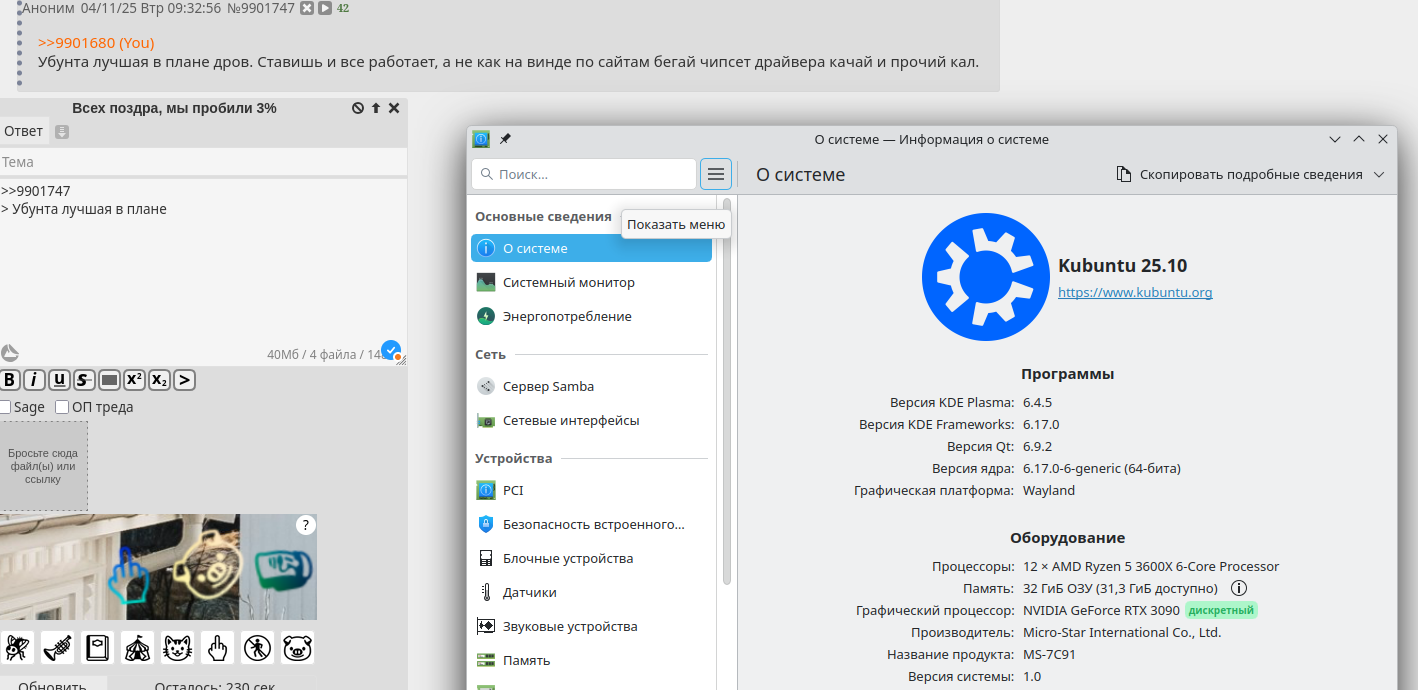This screenshot has height=690, width=1418.
Task: Open dropdown arrow next to copy detailed info
Action: coord(1380,174)
